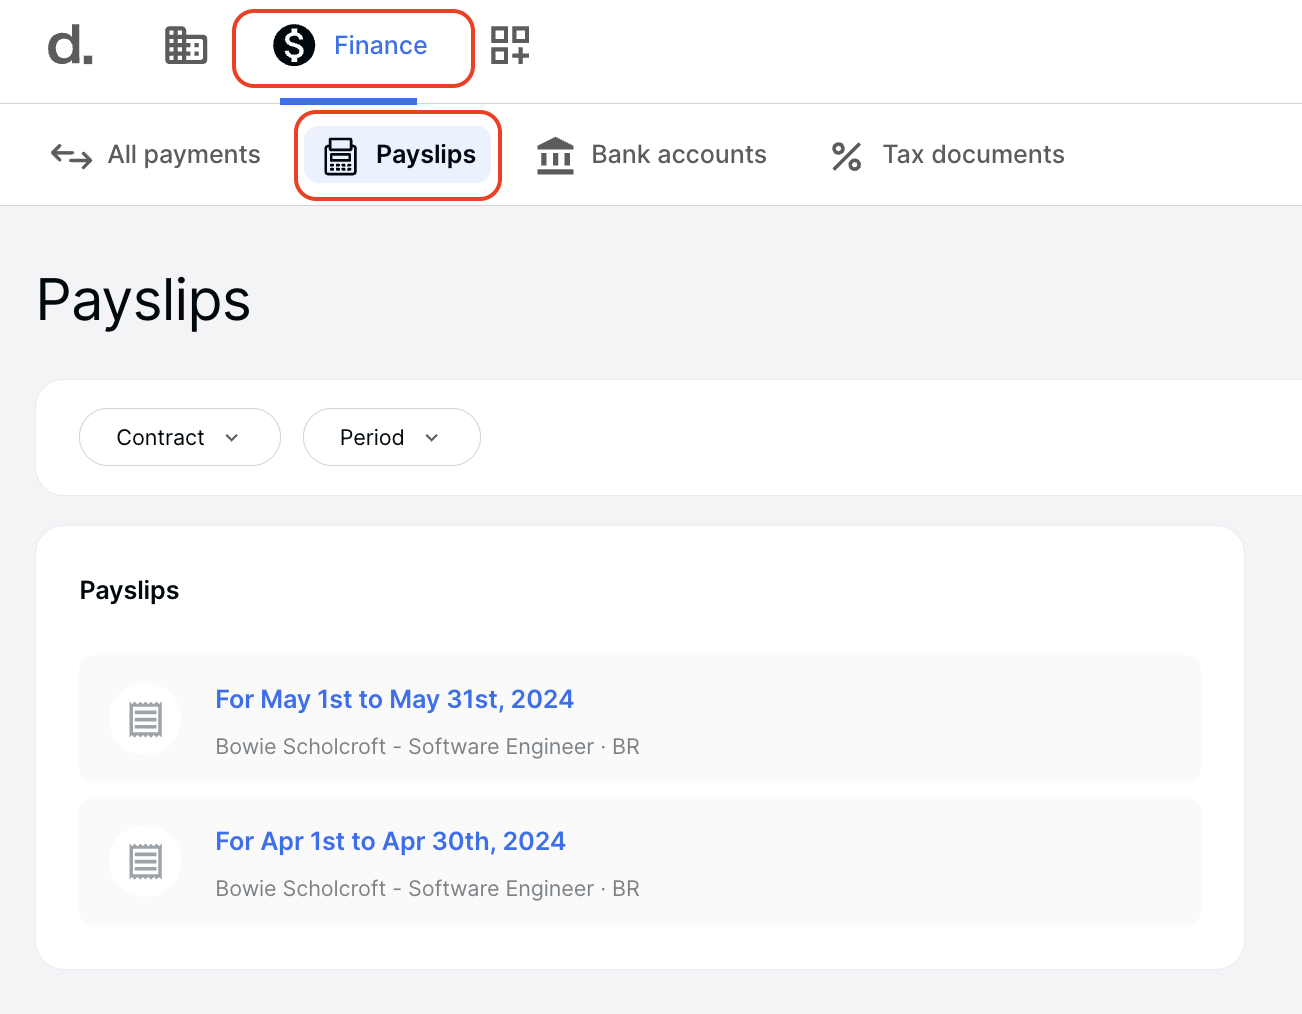Switch to the Tax documents tab

[973, 155]
